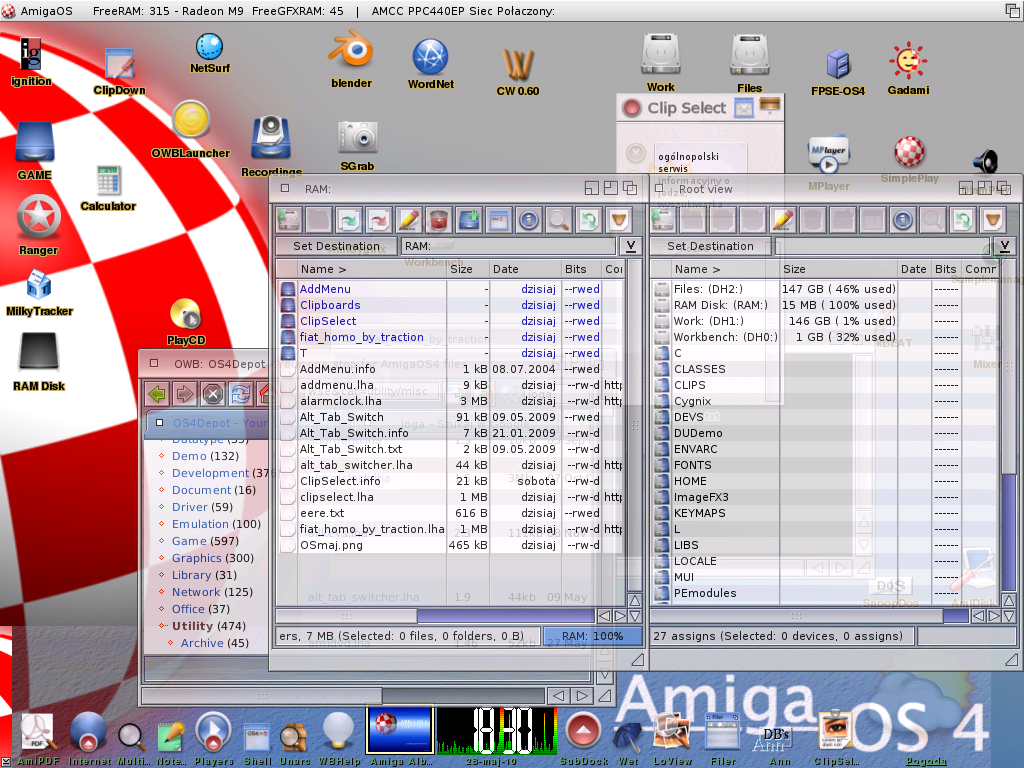Open the RAM: pane path dropdown
This screenshot has width=1024, height=768.
coord(630,246)
